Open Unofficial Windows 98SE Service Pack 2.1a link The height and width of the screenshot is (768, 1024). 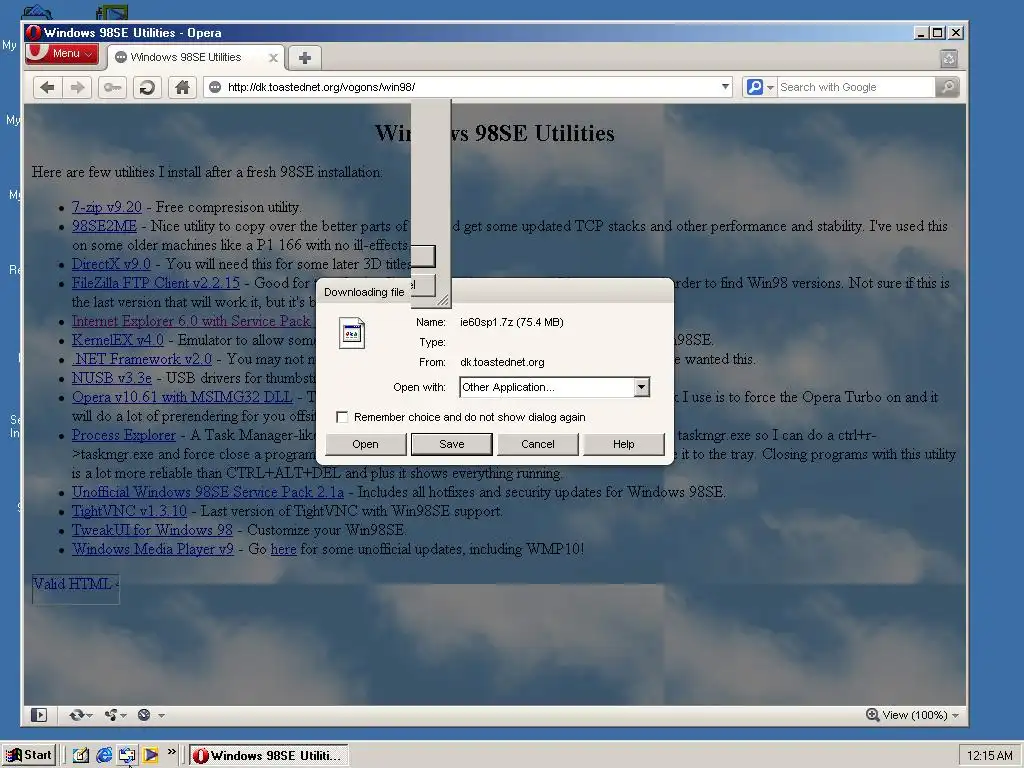[208, 492]
